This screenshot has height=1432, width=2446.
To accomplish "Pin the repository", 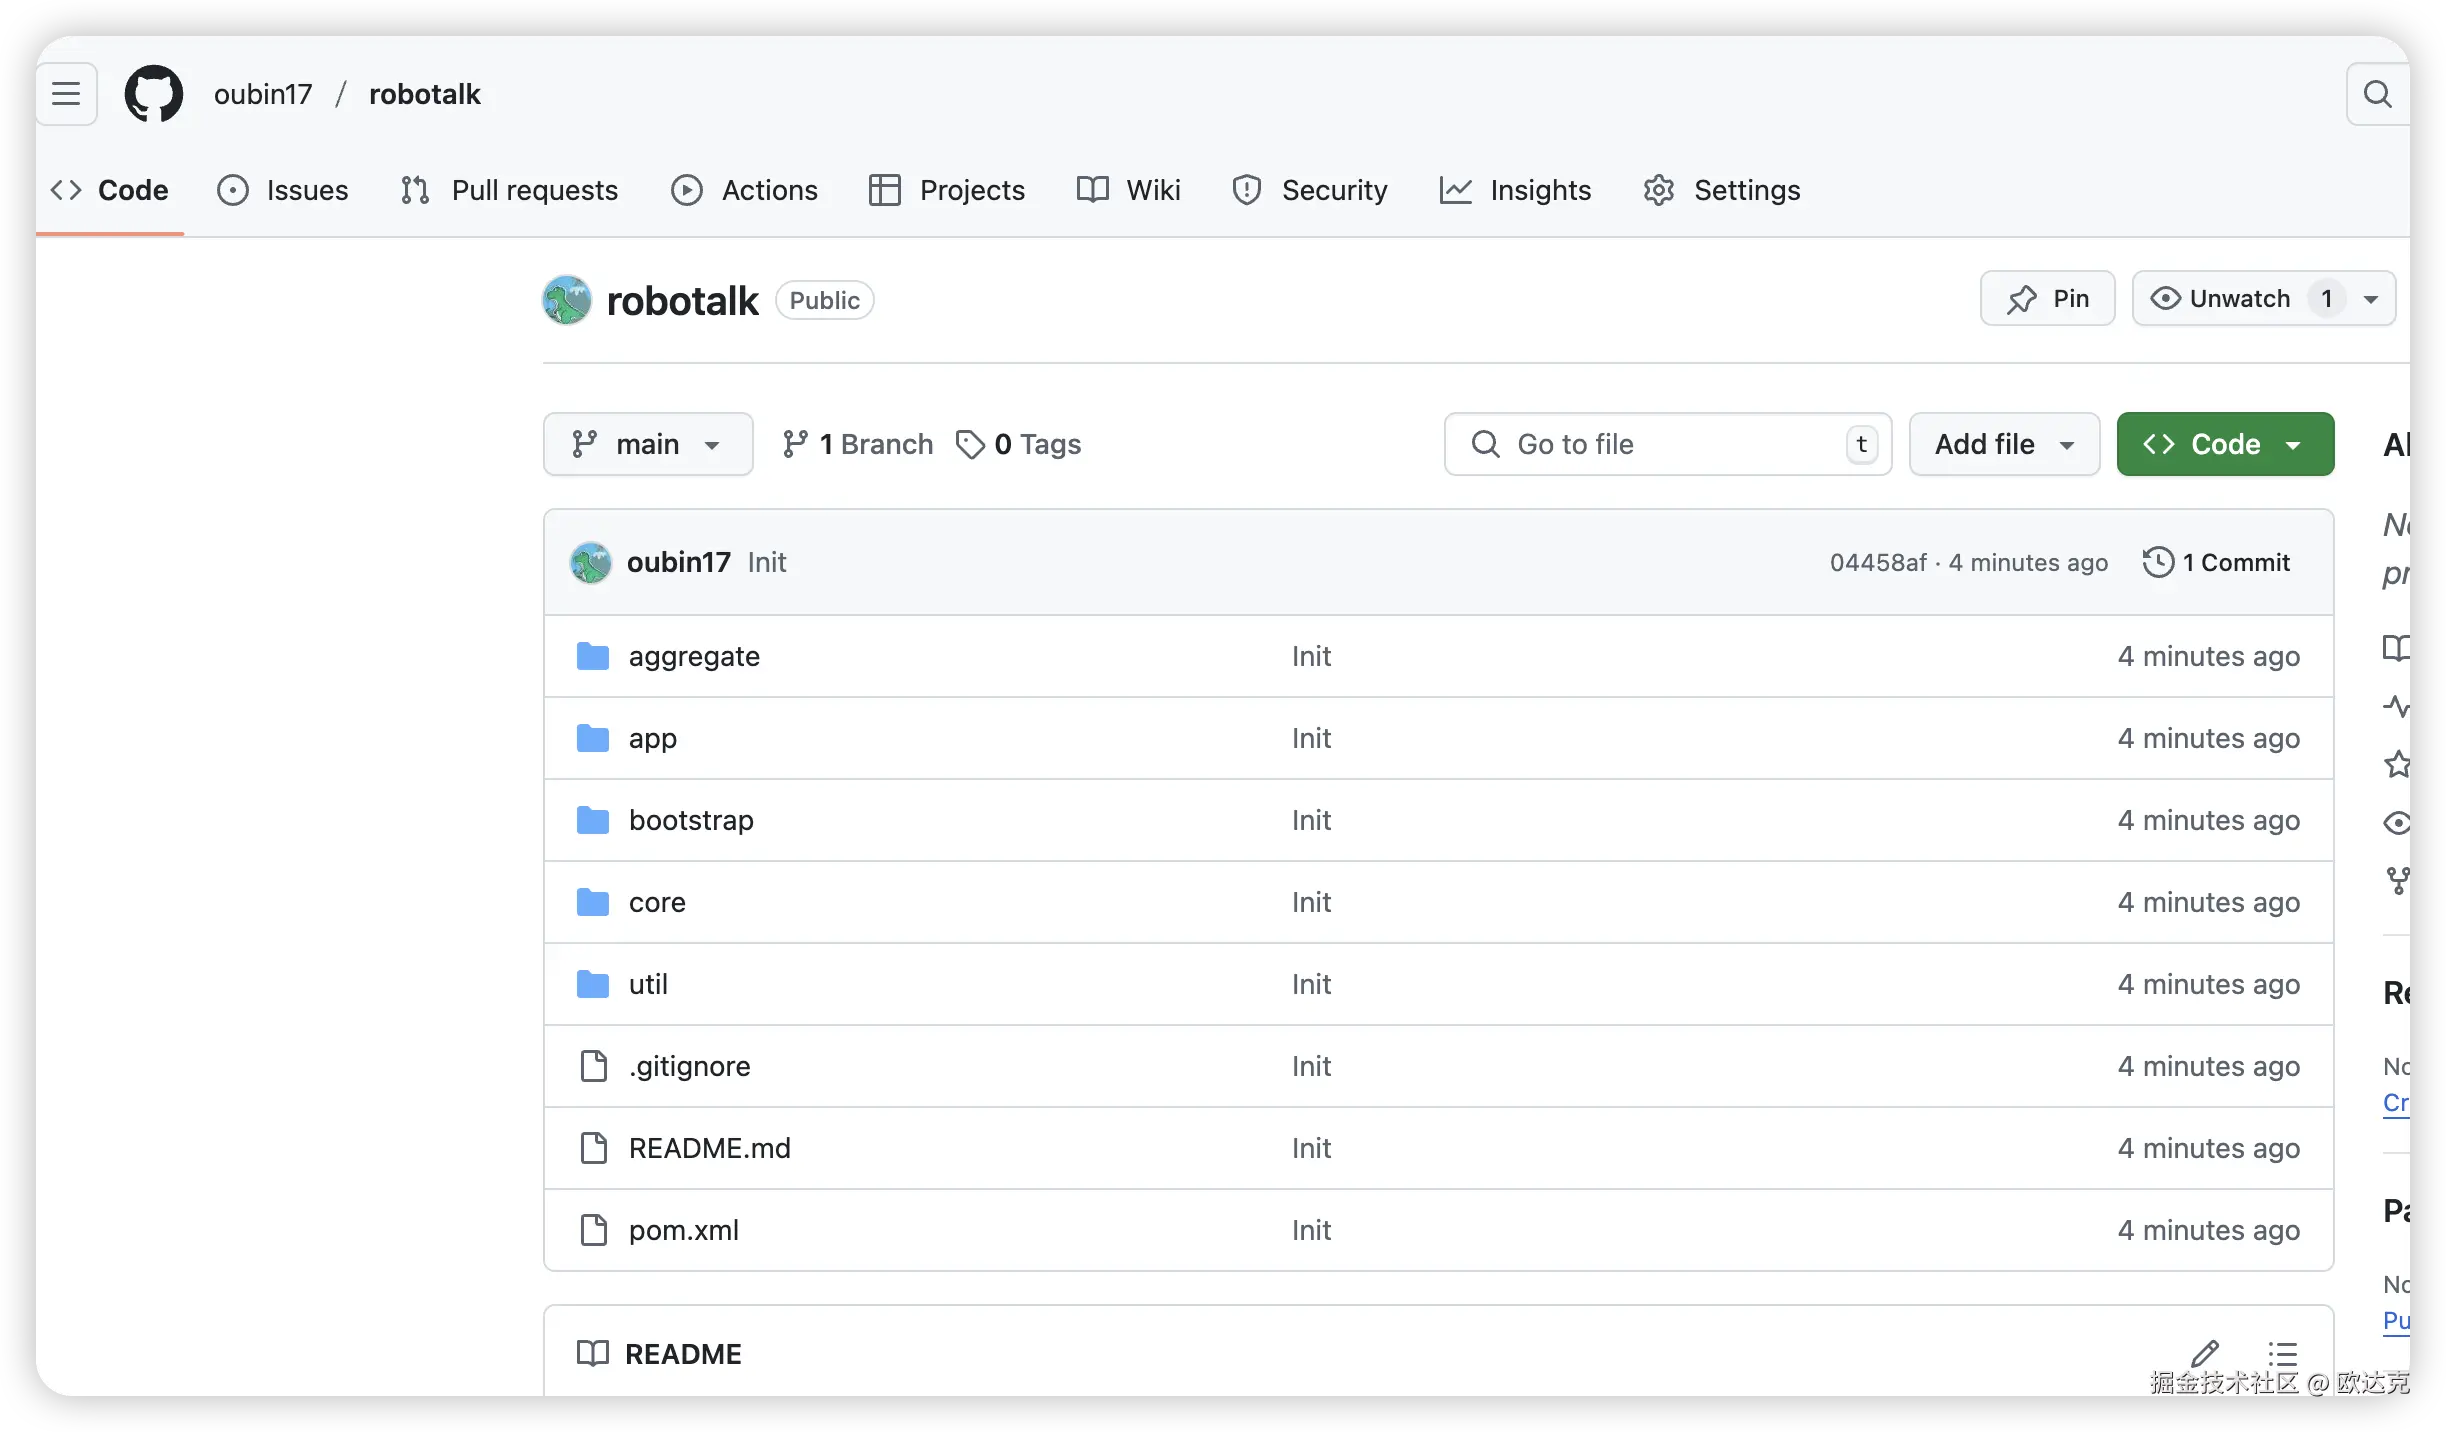I will coord(2047,298).
